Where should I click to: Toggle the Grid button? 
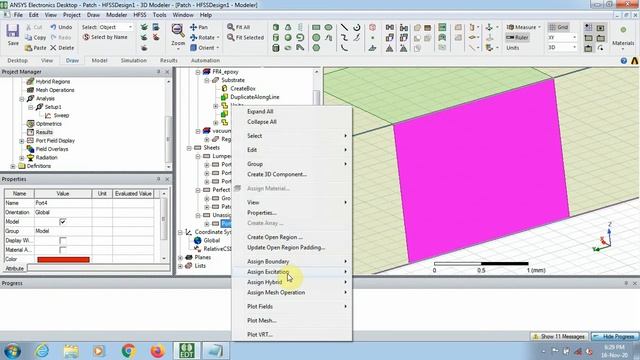(x=558, y=27)
